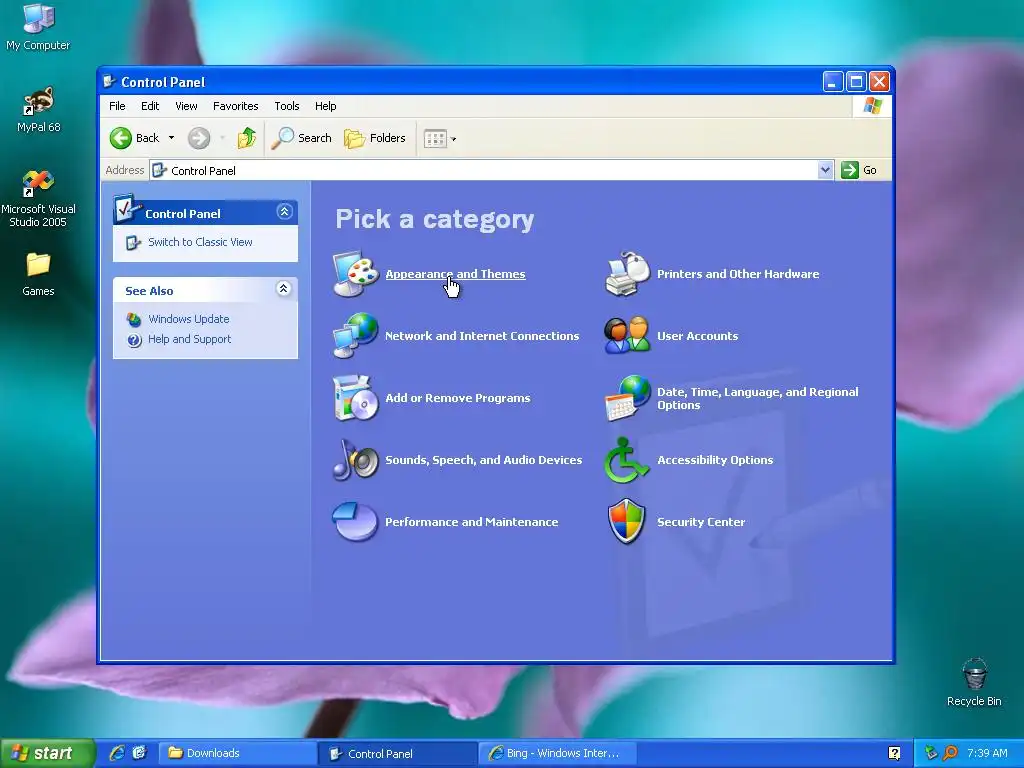Switch to the Bing Internet Explorer taskbar window
Screen dimensions: 1024x768
(x=557, y=753)
